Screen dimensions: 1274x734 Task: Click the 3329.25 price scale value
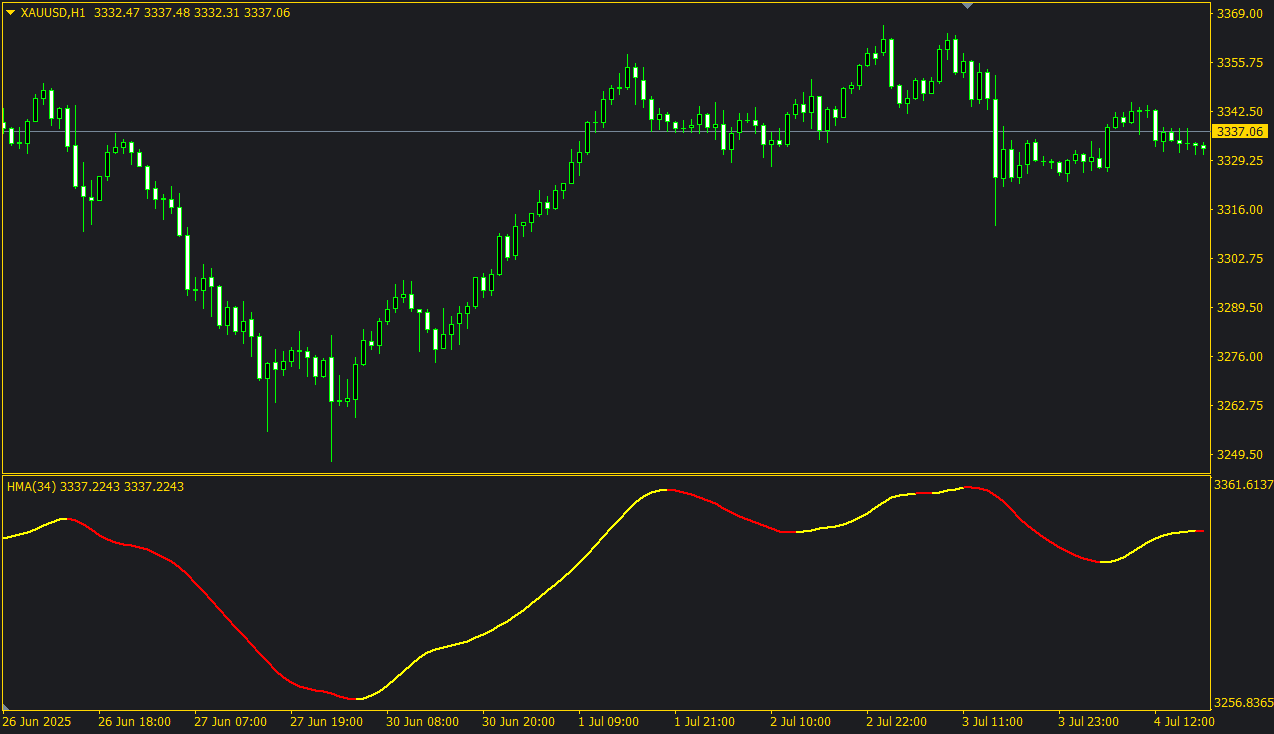point(1238,161)
